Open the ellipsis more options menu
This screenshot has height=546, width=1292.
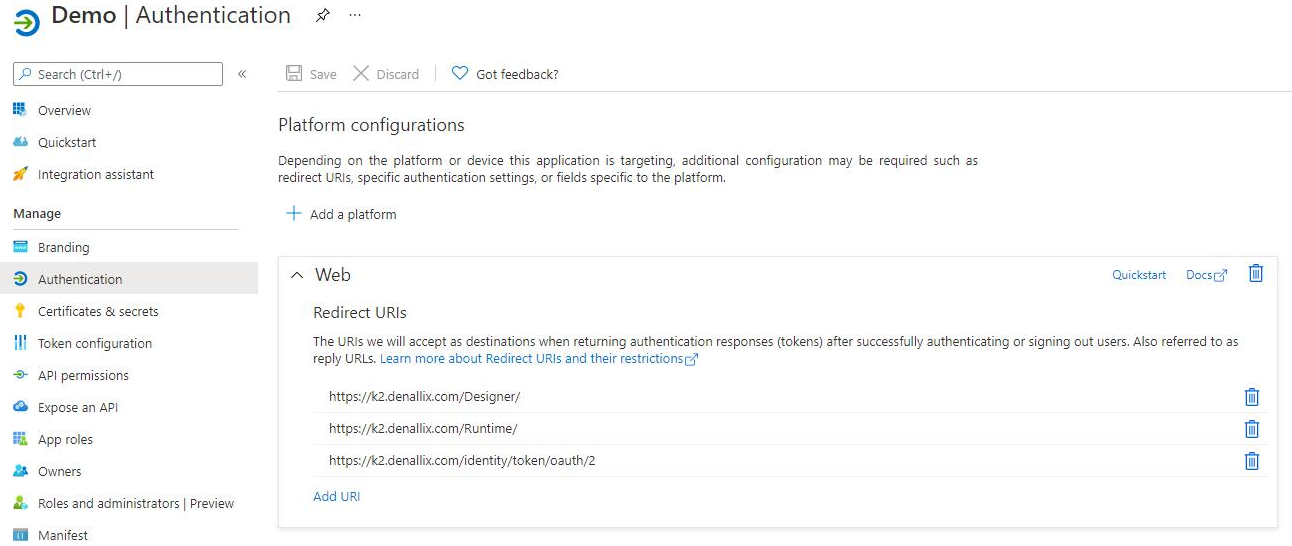tap(355, 16)
